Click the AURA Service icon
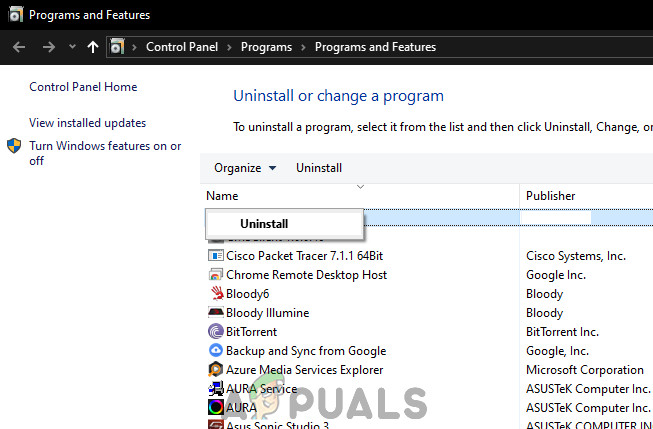Screen dimensions: 653x429 pos(216,389)
